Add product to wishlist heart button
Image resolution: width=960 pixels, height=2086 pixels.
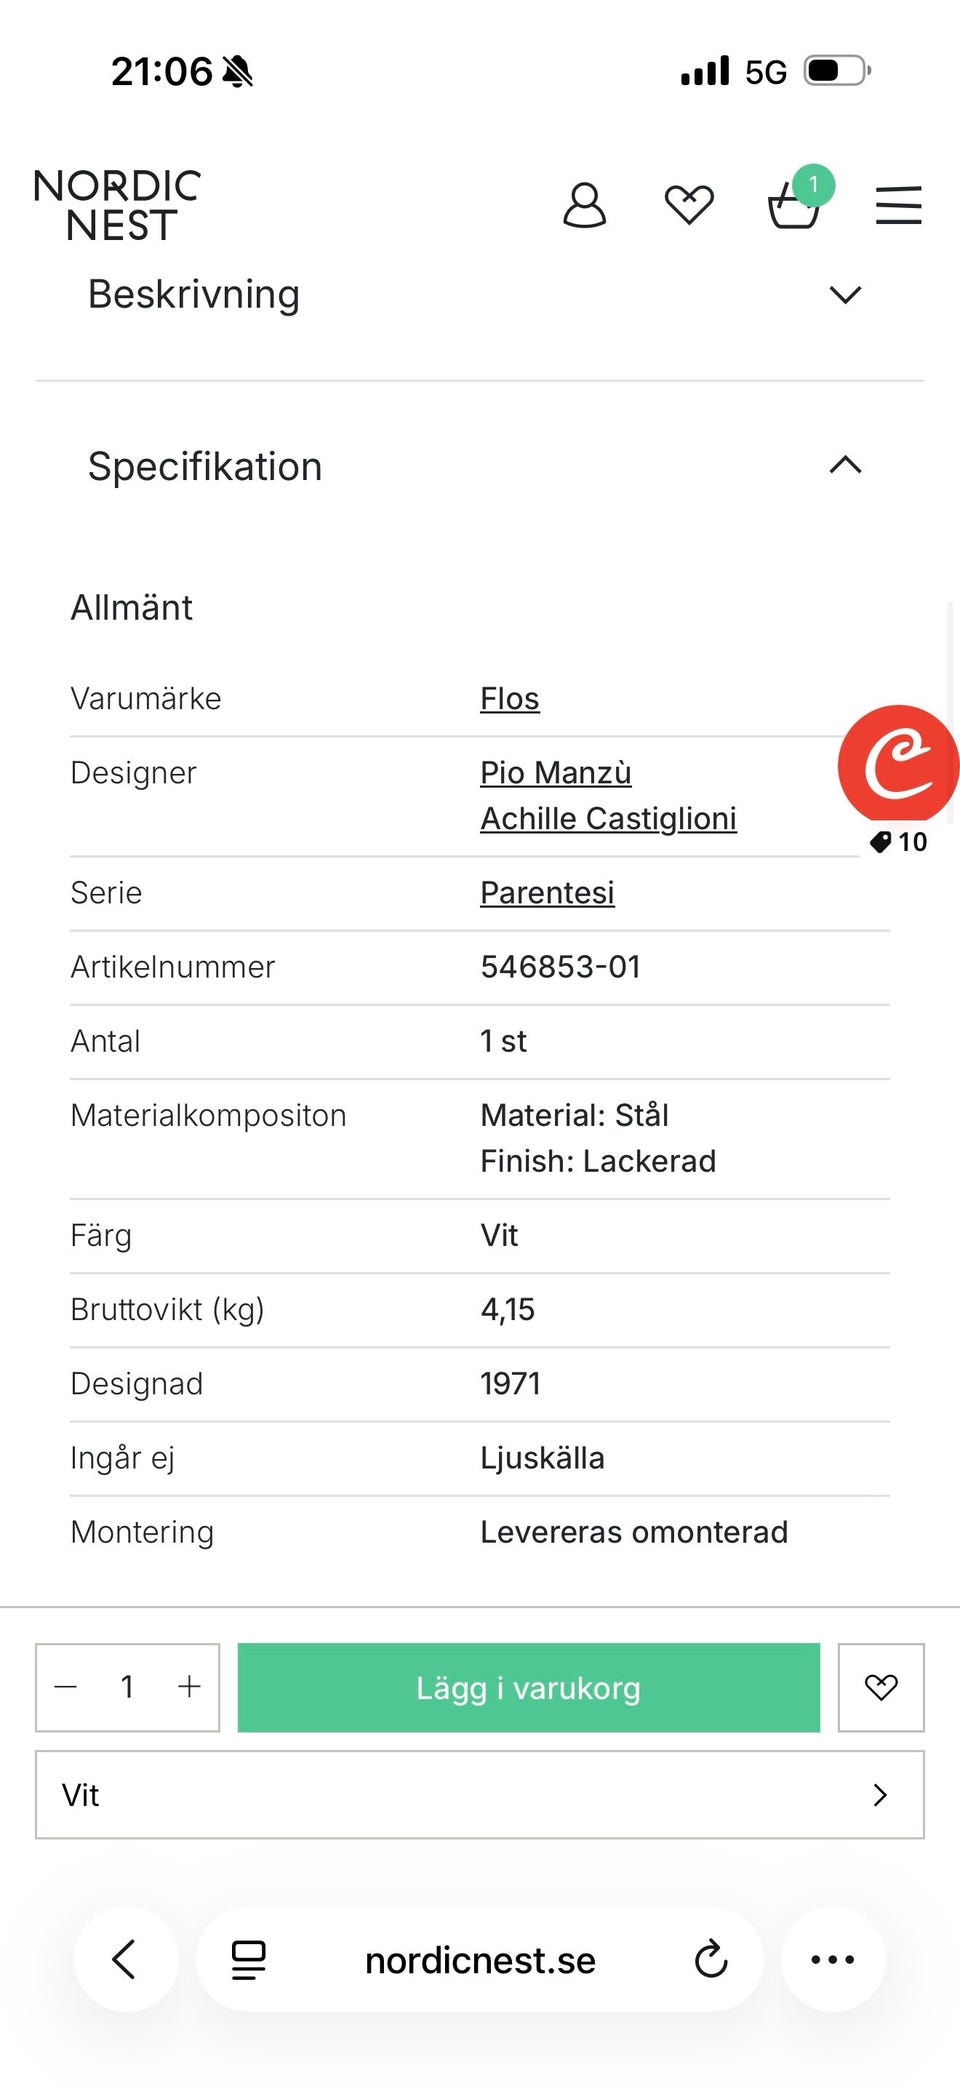pyautogui.click(x=880, y=1687)
